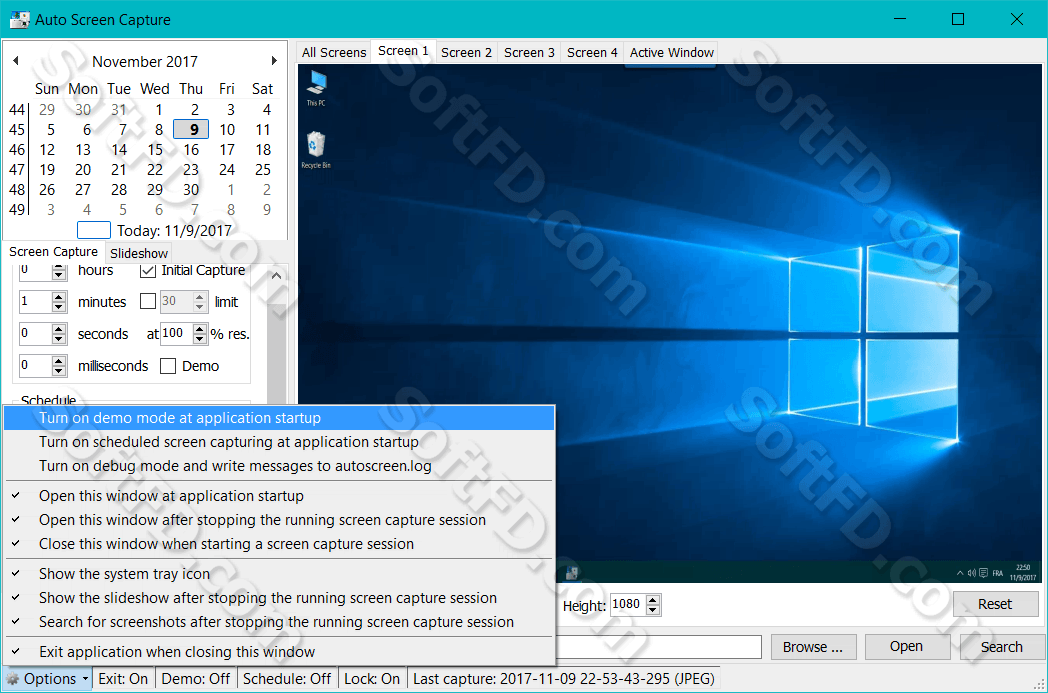Click the Browse ... button
1048x693 pixels.
[813, 647]
